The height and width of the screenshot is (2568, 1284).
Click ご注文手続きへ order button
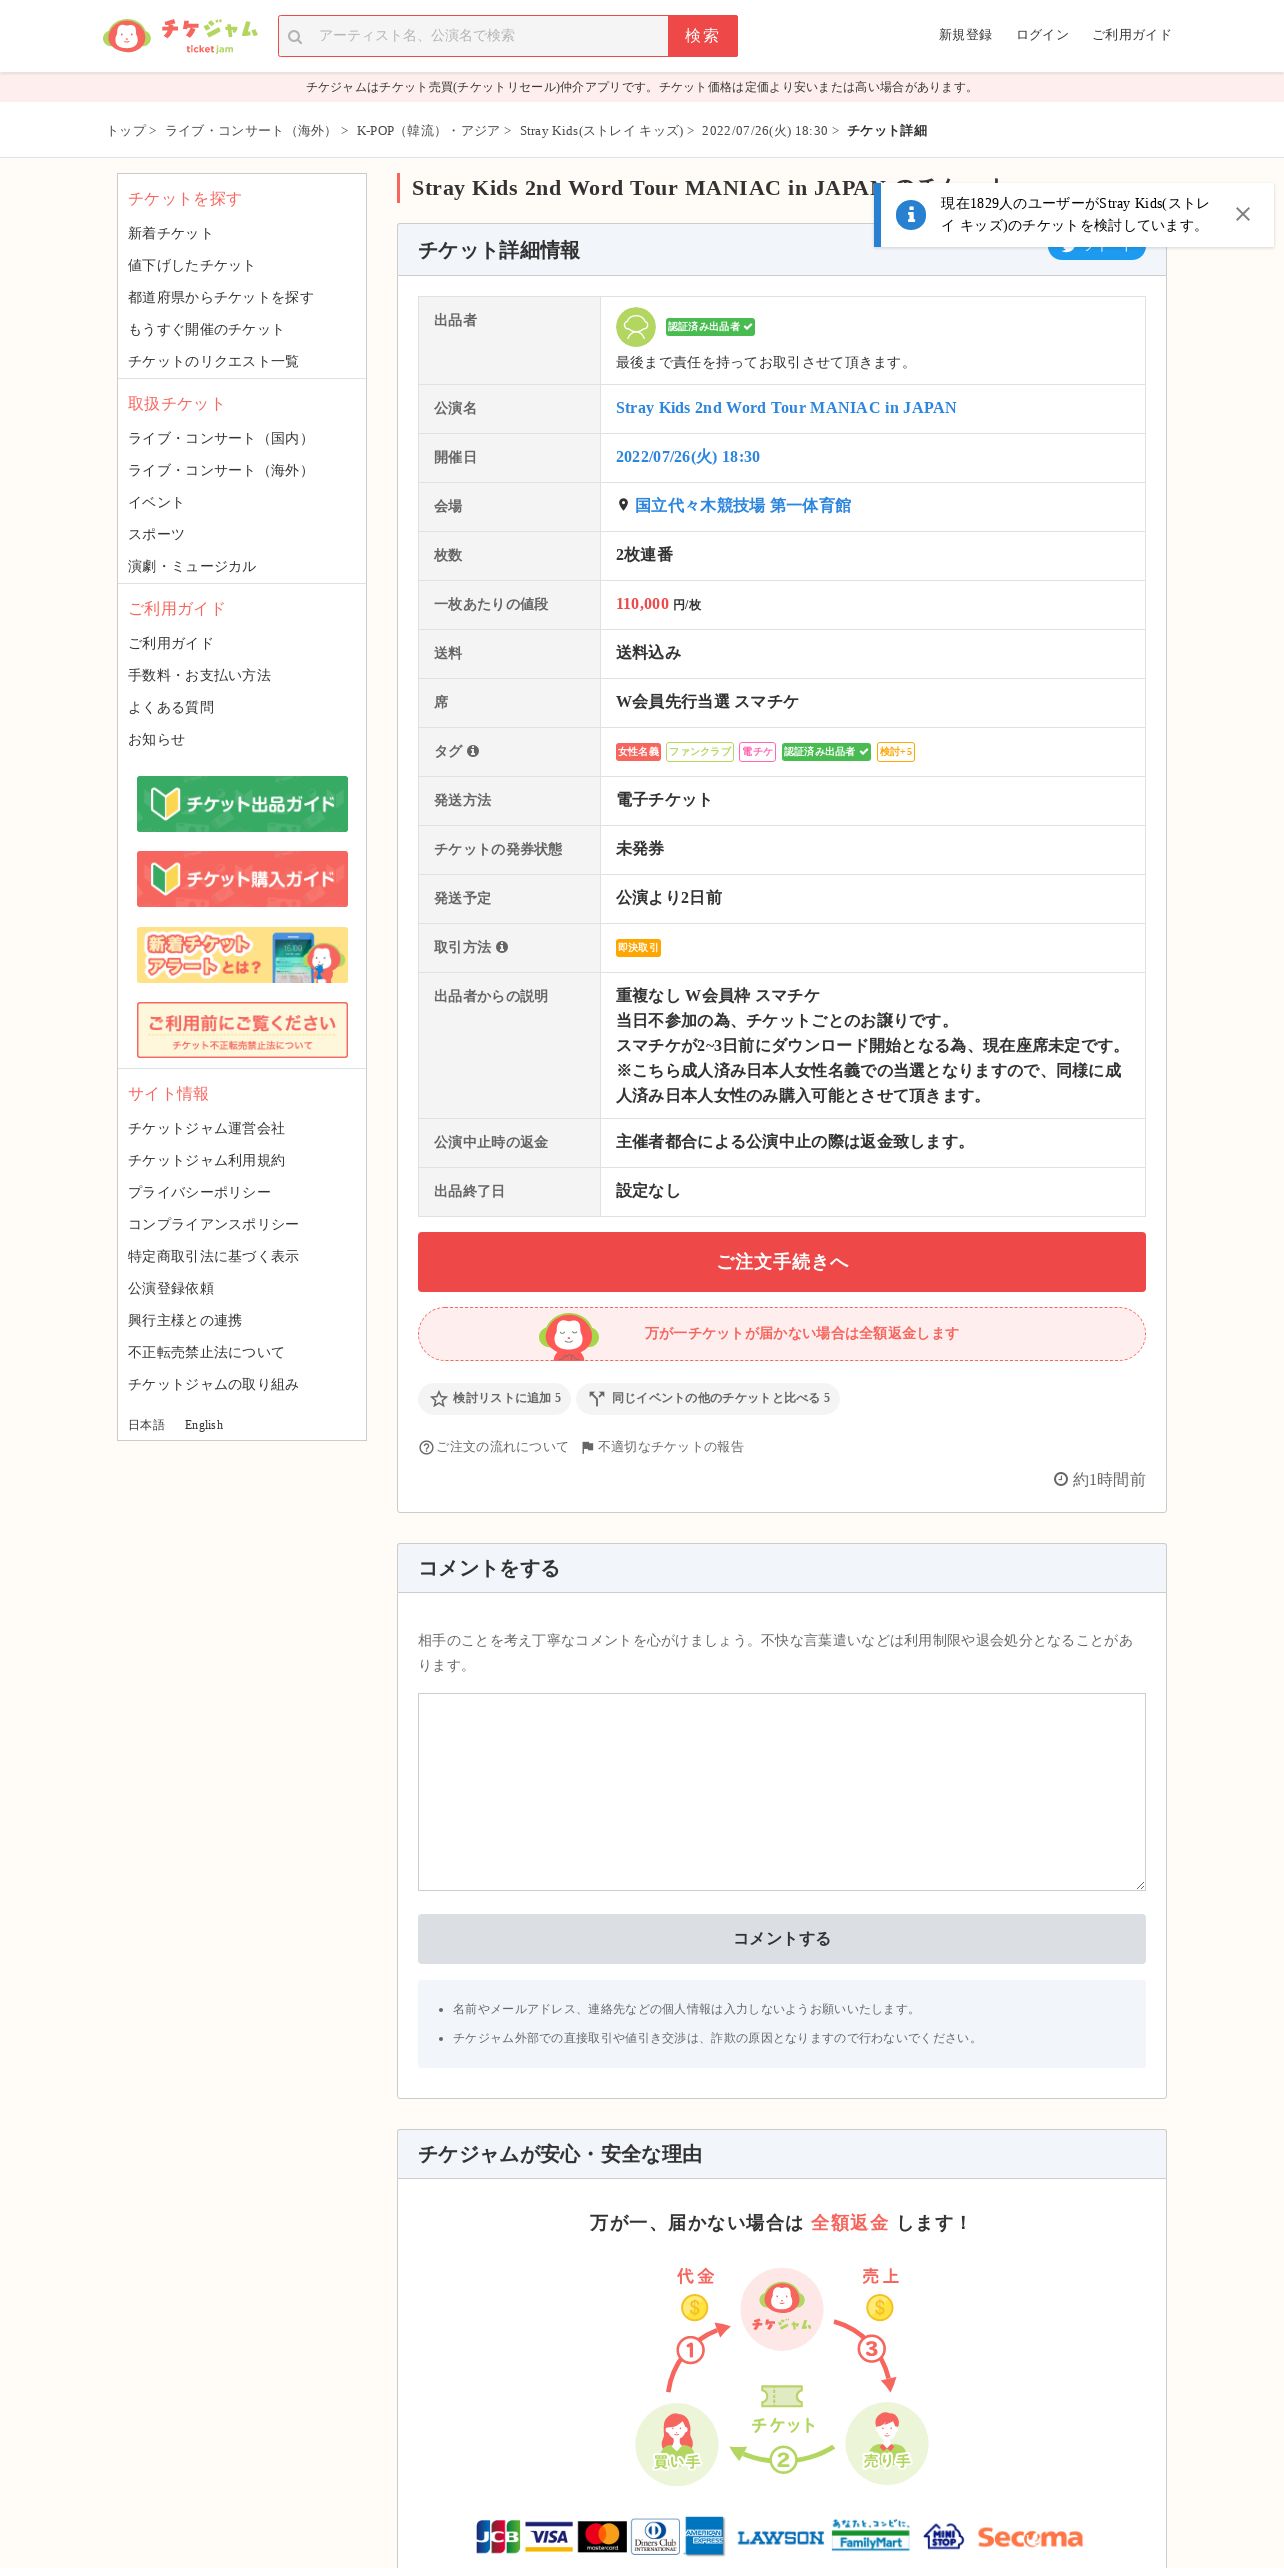coord(782,1262)
